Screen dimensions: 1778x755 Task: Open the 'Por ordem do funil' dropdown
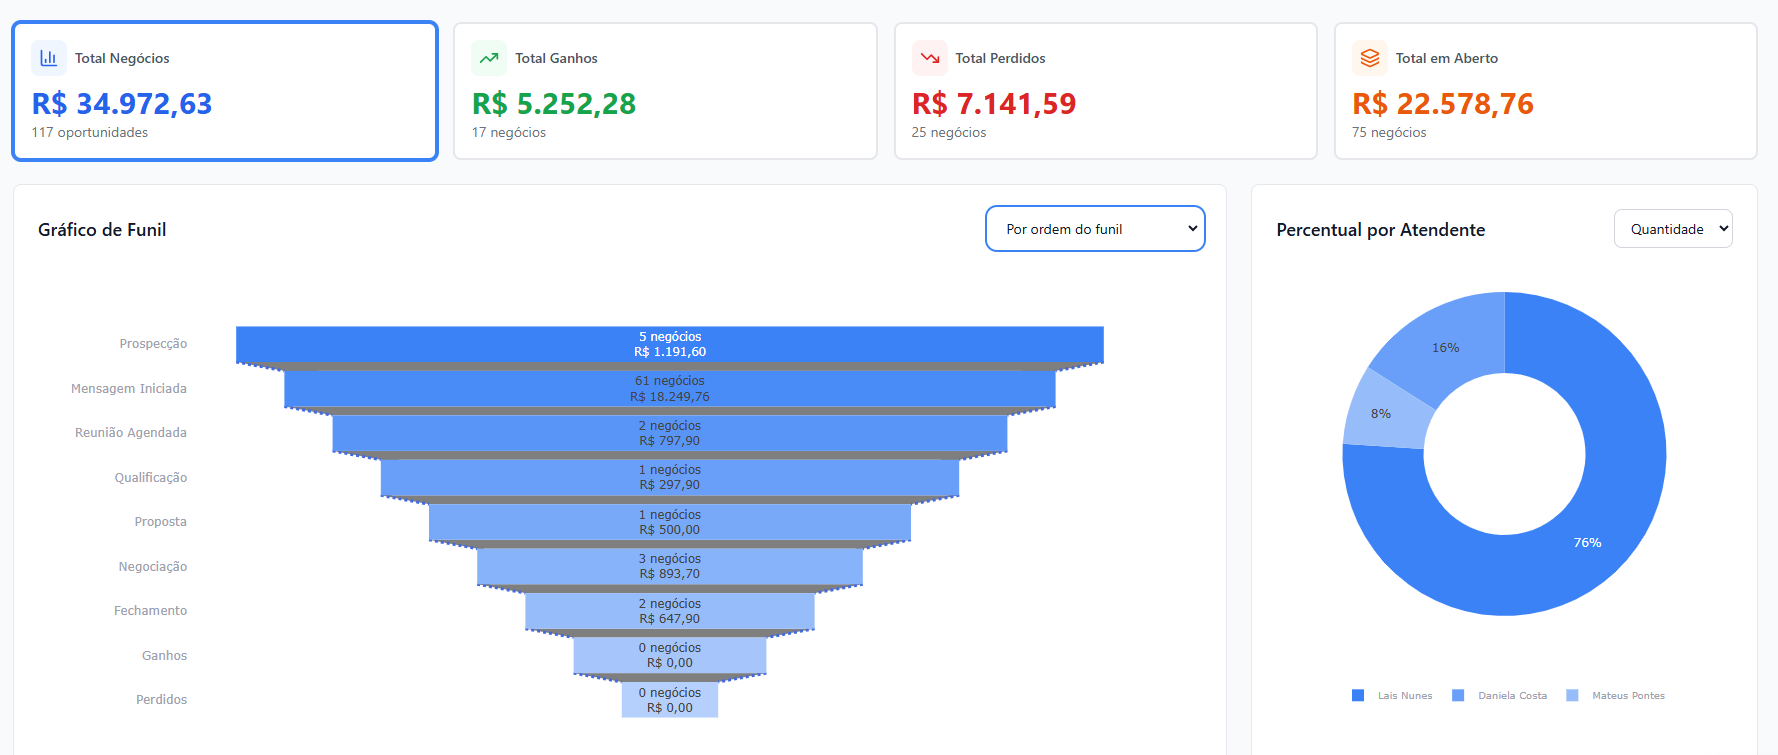pyautogui.click(x=1095, y=229)
